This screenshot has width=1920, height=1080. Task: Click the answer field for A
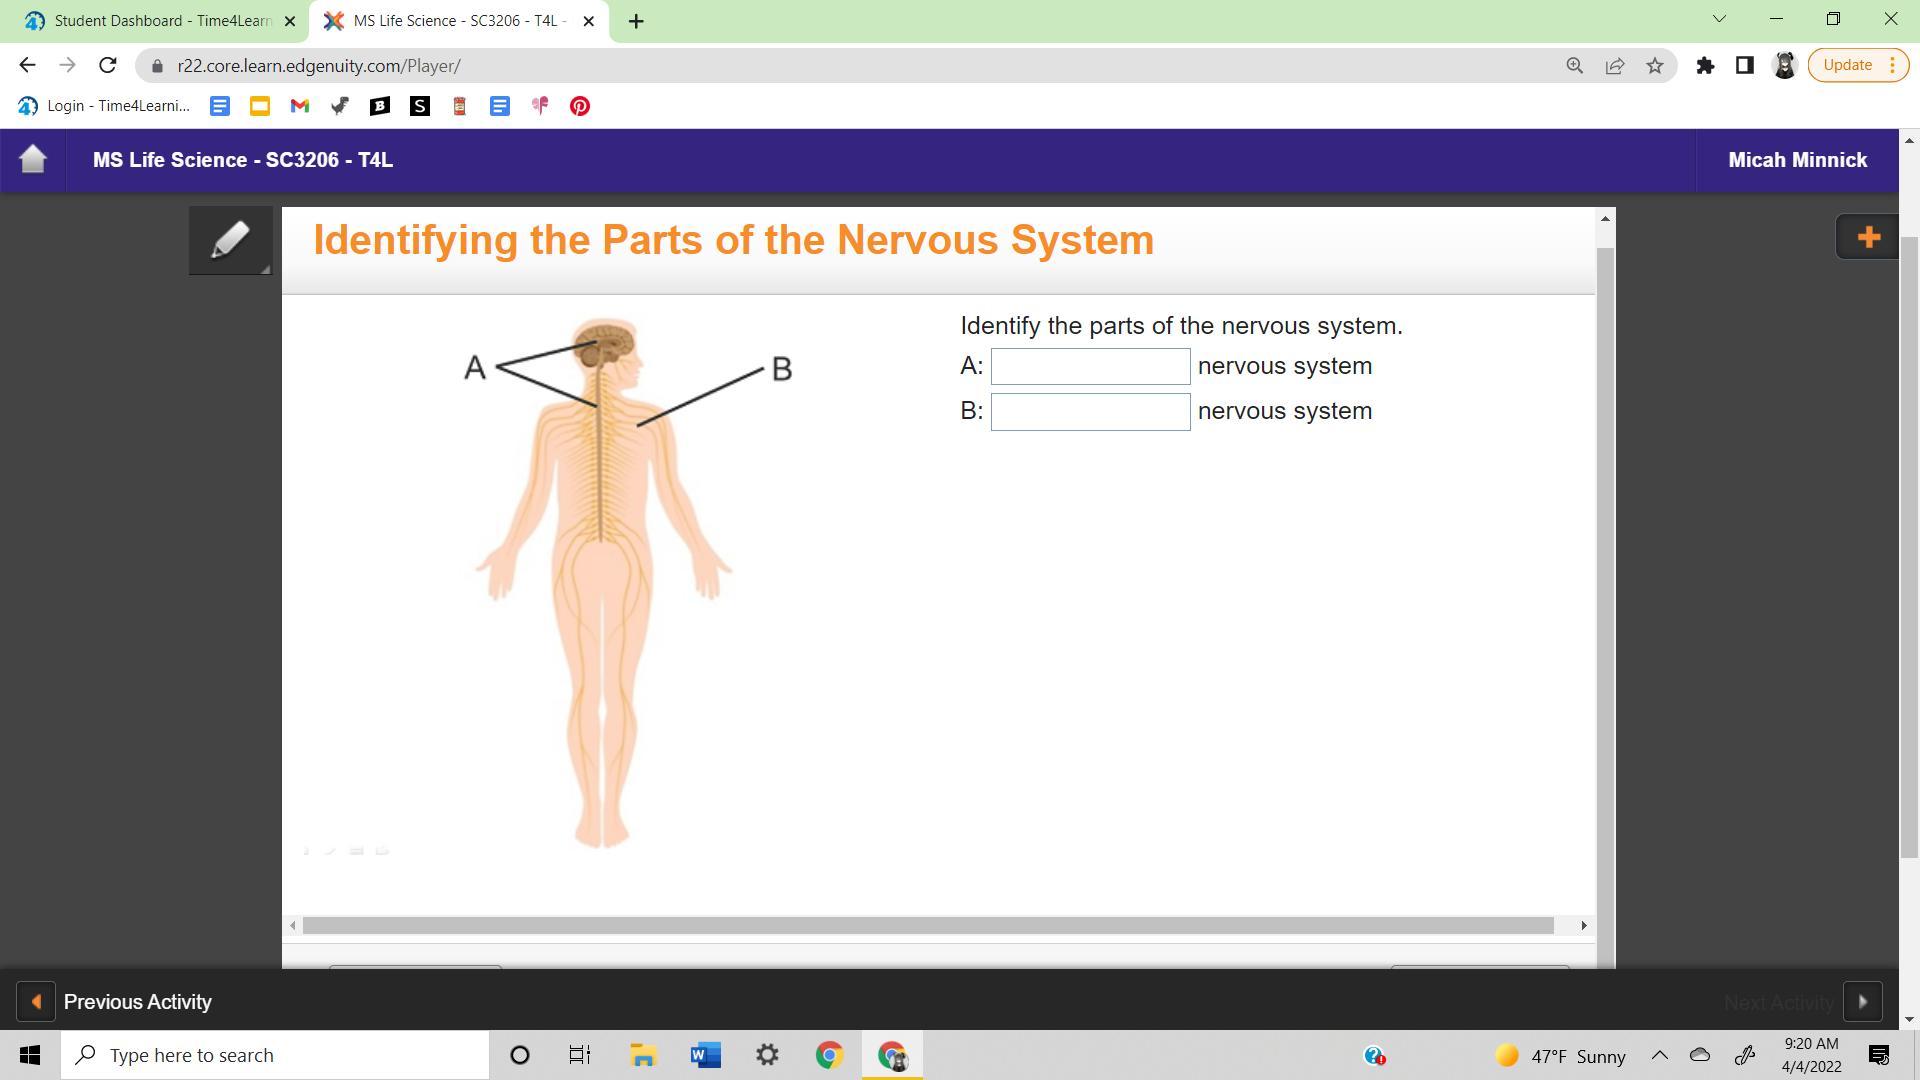click(x=1090, y=367)
